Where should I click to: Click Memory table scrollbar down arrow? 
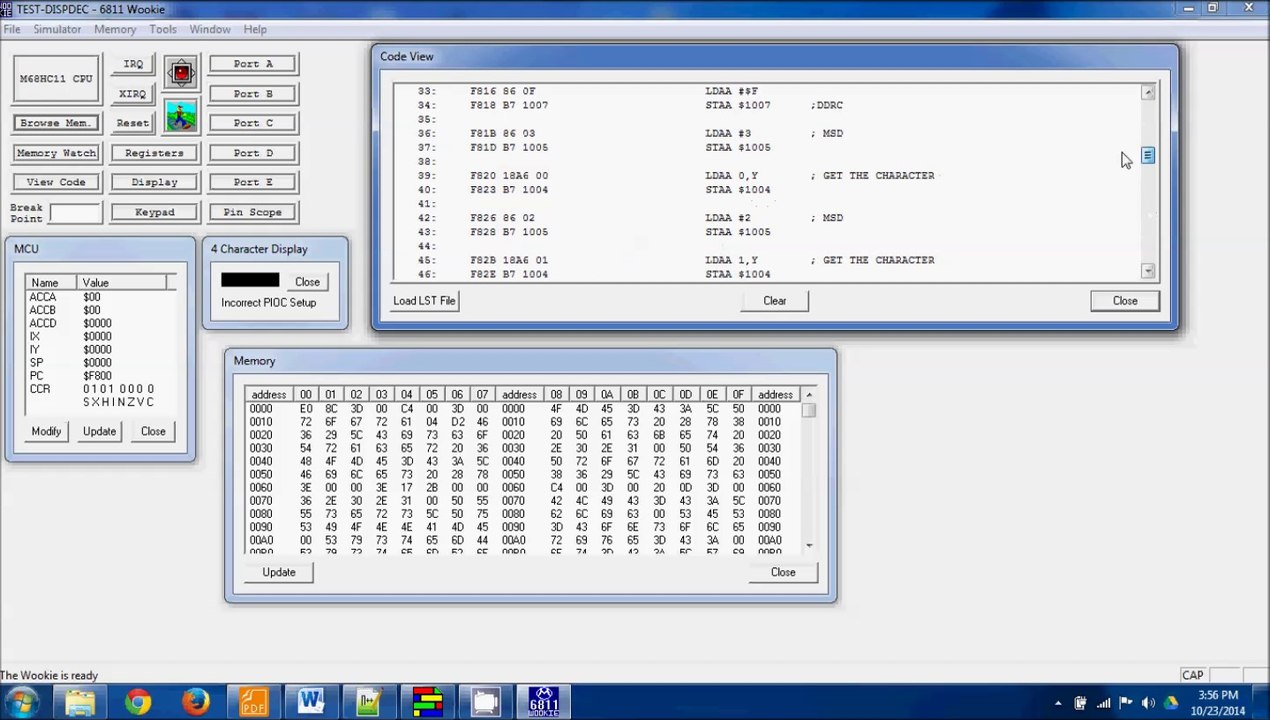tap(809, 546)
